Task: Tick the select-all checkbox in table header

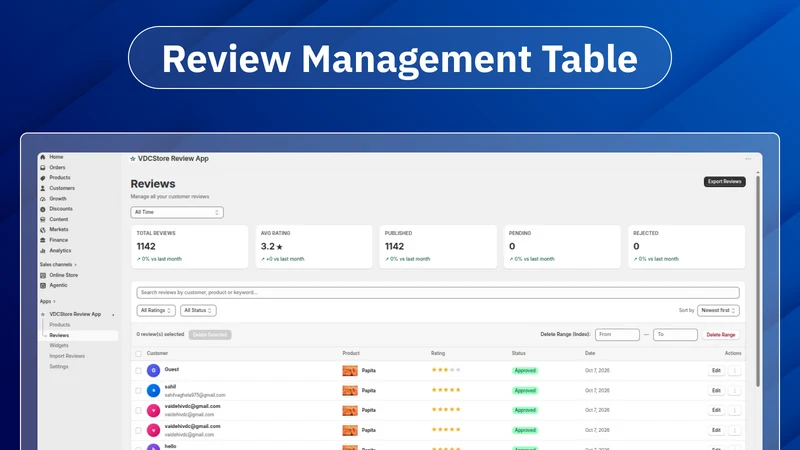Action: (x=138, y=354)
